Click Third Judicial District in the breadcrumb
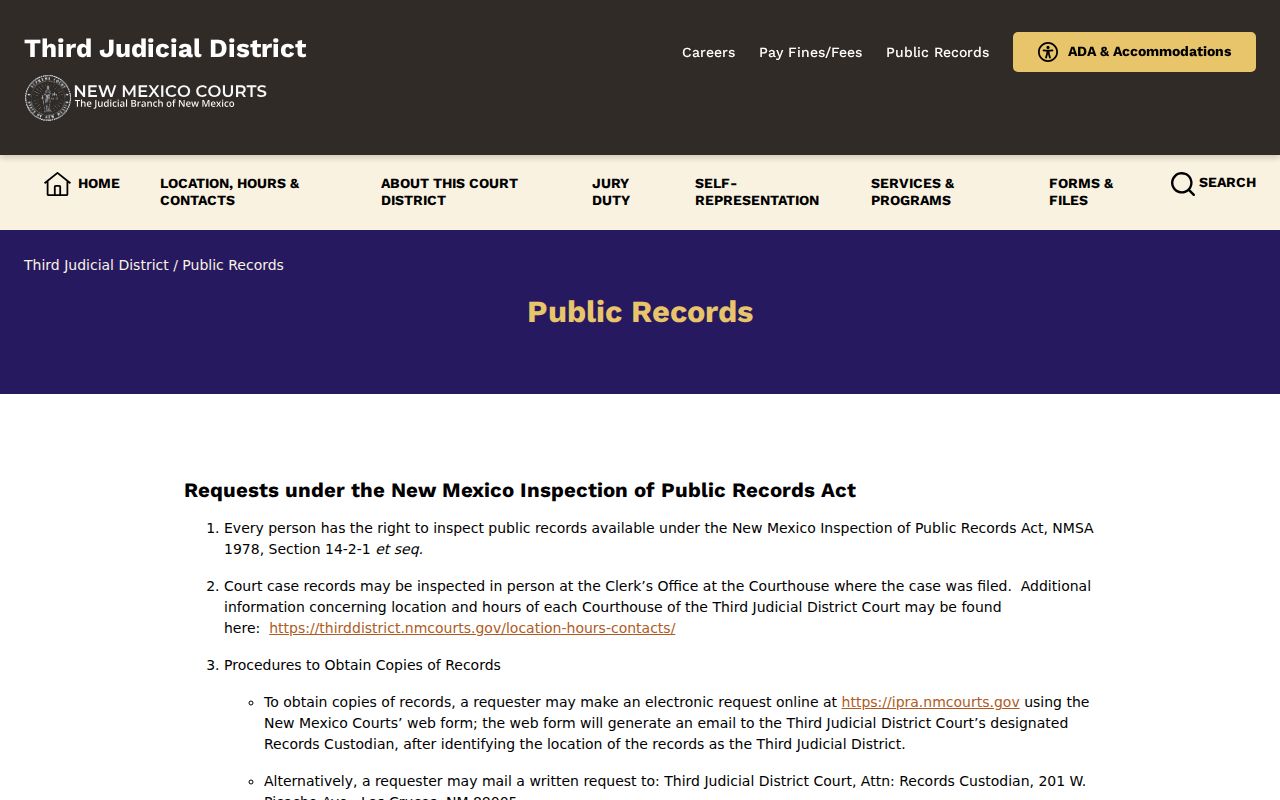1280x800 pixels. pos(96,265)
